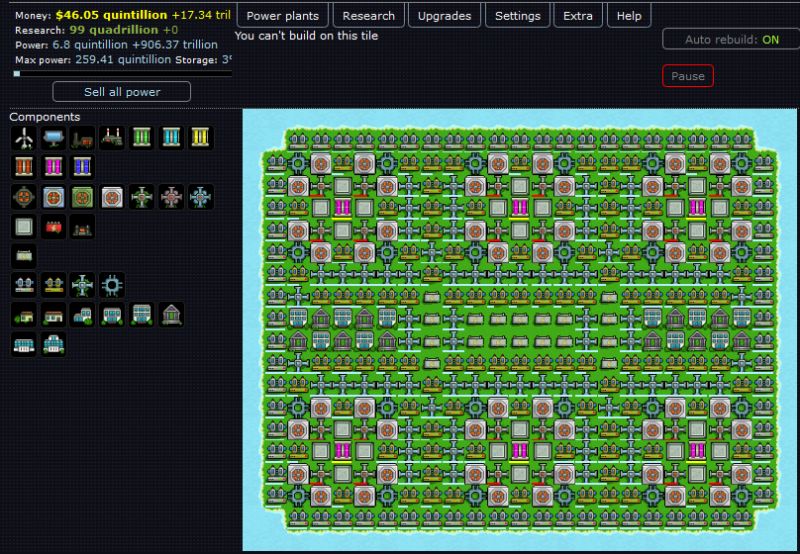Screen dimensions: 800x554
Task: Pick the burner plant with two chimneys
Action: (112, 138)
